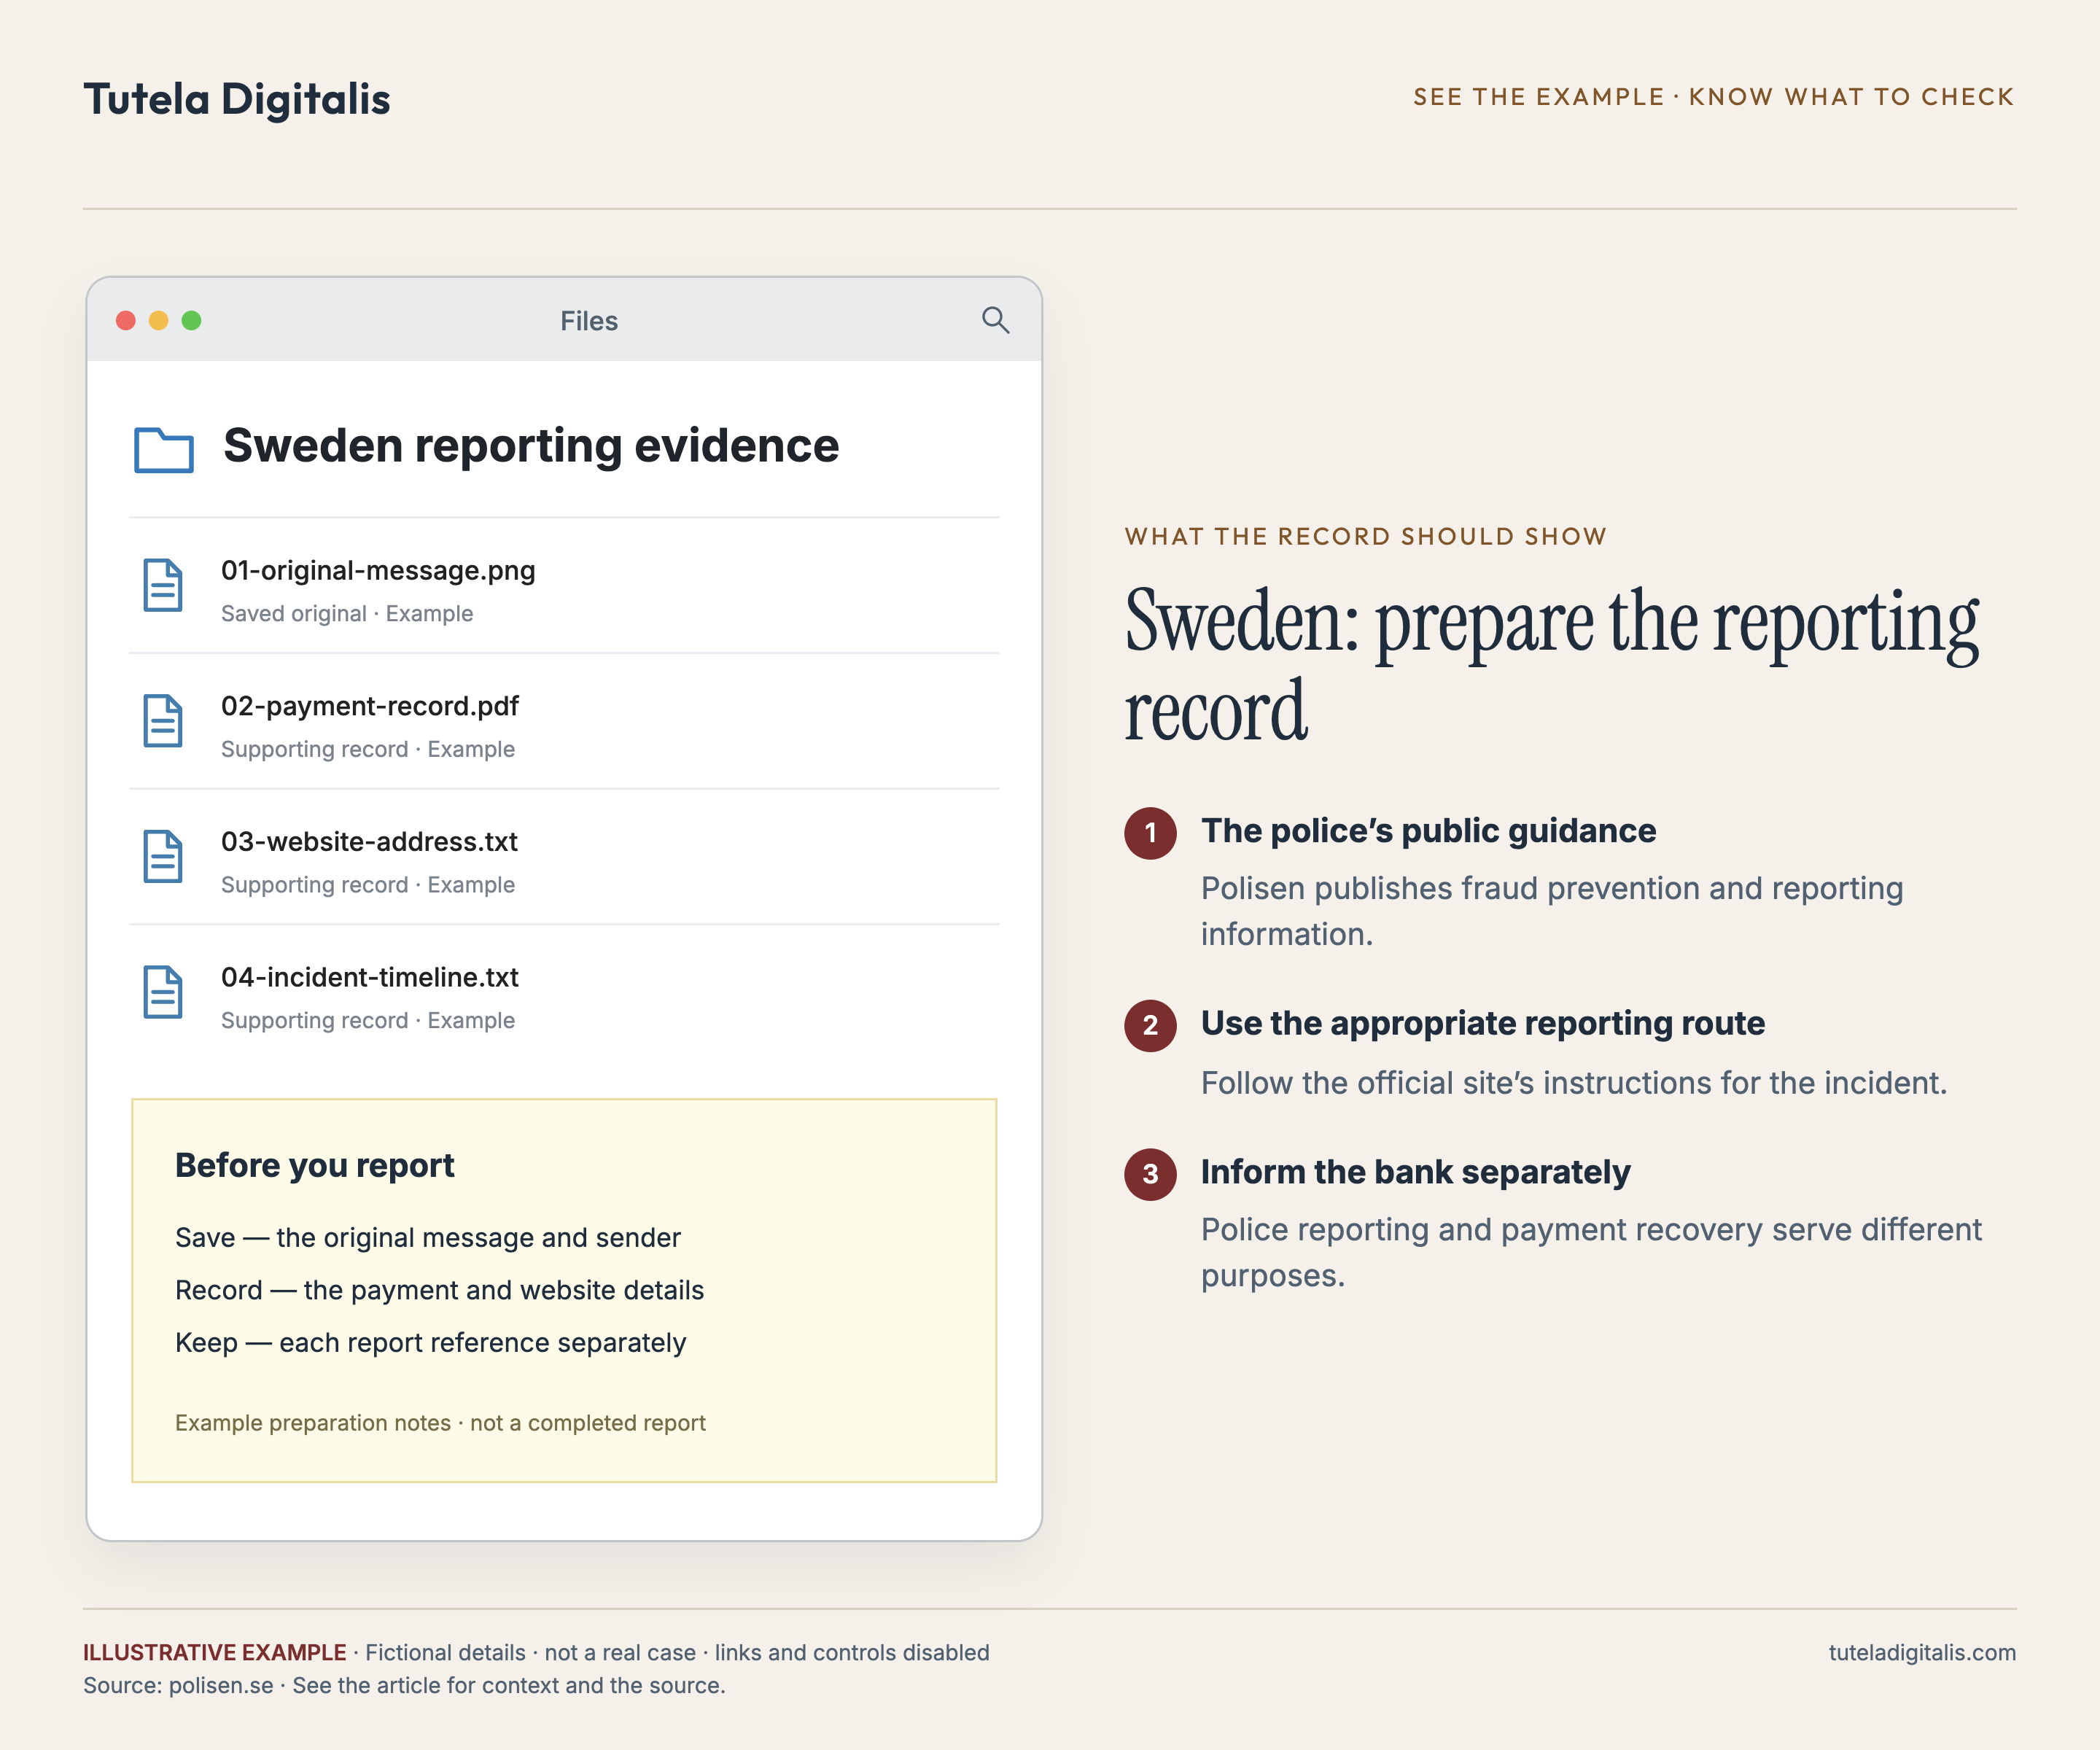Click 'Use the appropriate reporting route' heading

pyautogui.click(x=1483, y=1024)
